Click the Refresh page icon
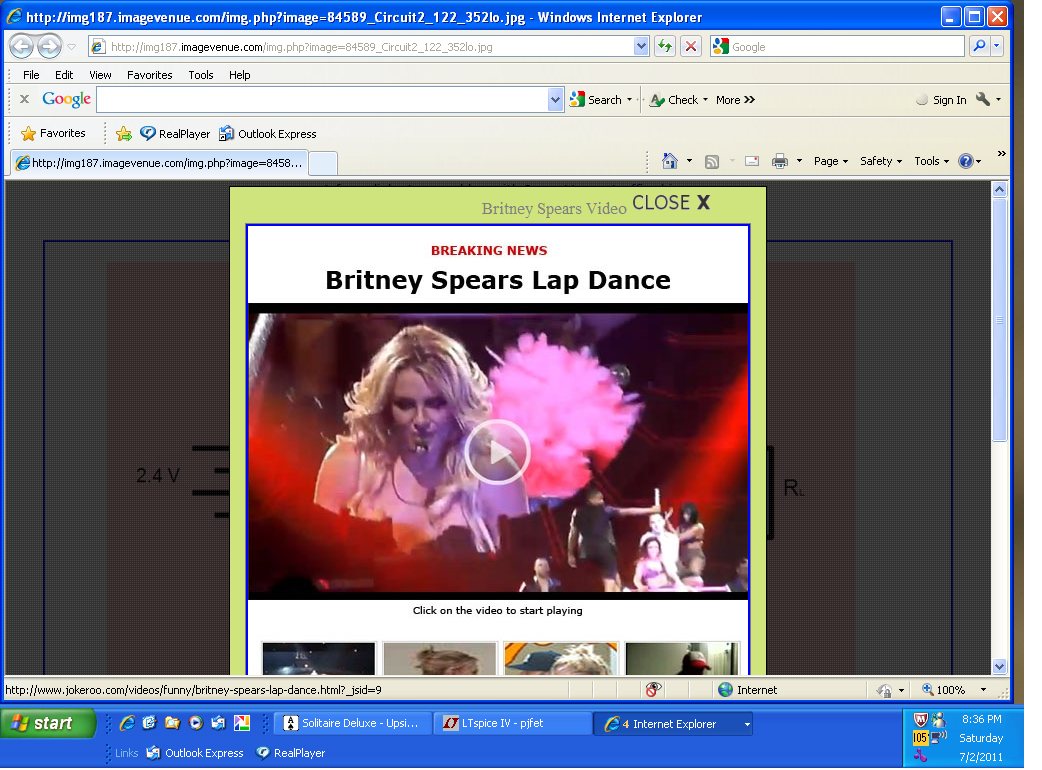The image size is (1042, 770). coord(665,47)
